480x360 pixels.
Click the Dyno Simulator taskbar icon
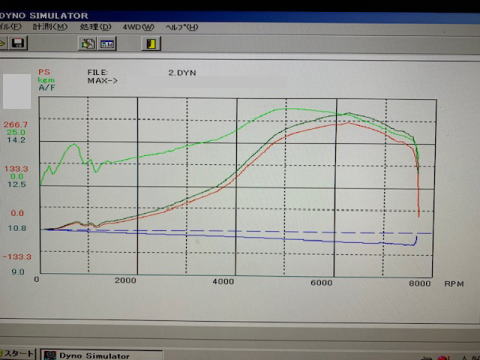coord(50,356)
